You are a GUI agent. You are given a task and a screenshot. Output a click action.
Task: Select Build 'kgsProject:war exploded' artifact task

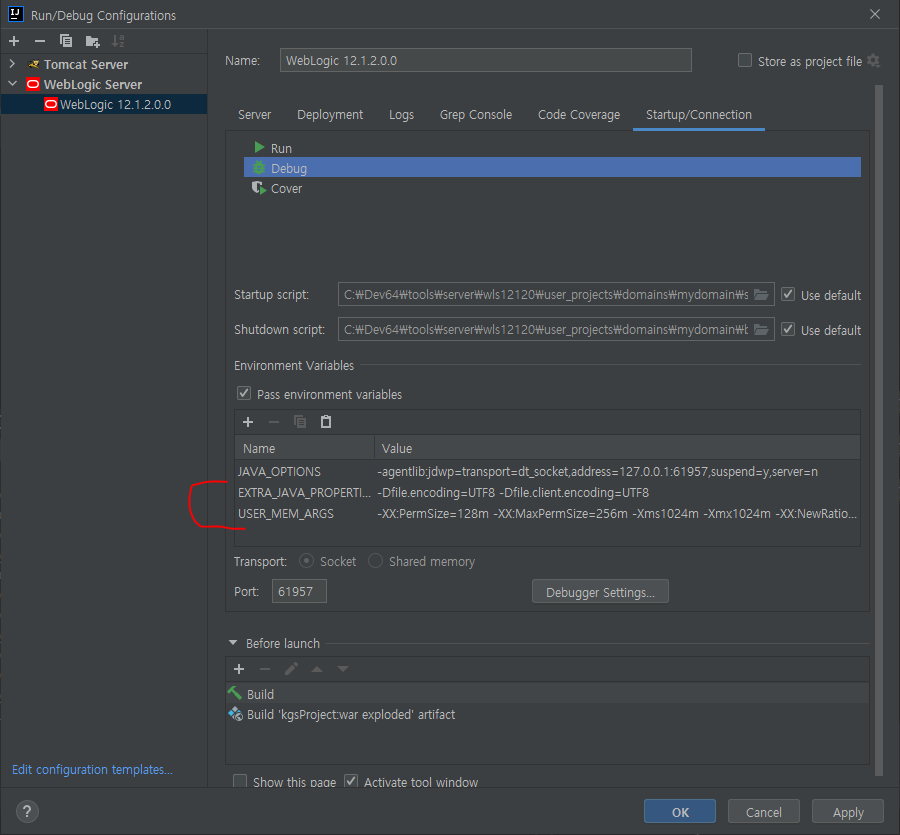point(548,714)
